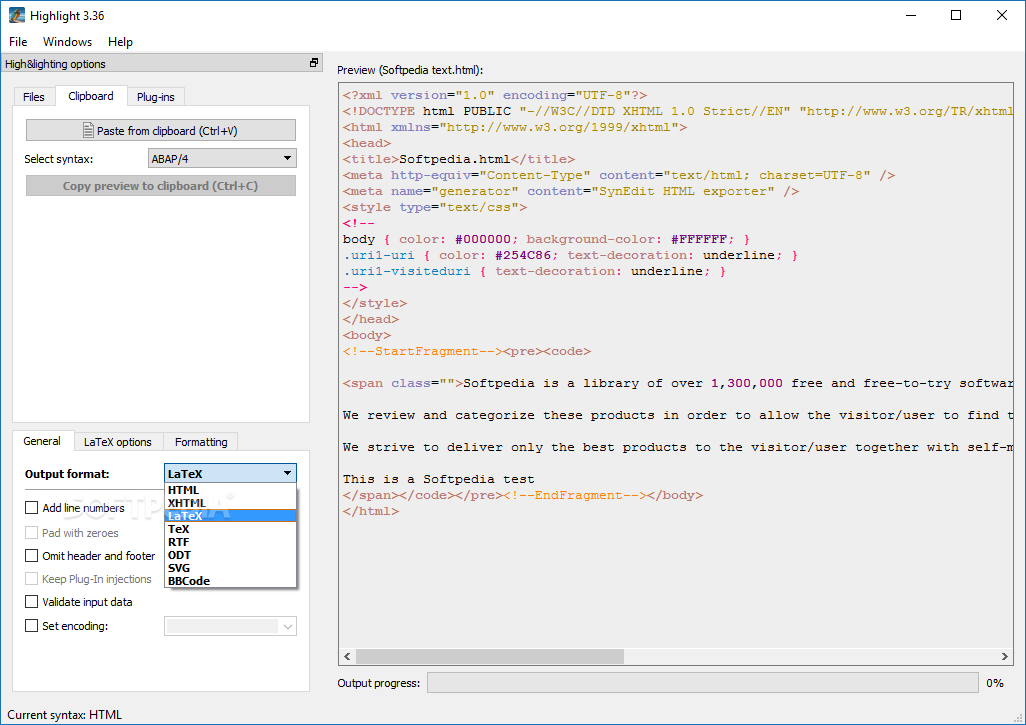Open the Select syntax dropdown
This screenshot has width=1026, height=725.
pos(222,158)
